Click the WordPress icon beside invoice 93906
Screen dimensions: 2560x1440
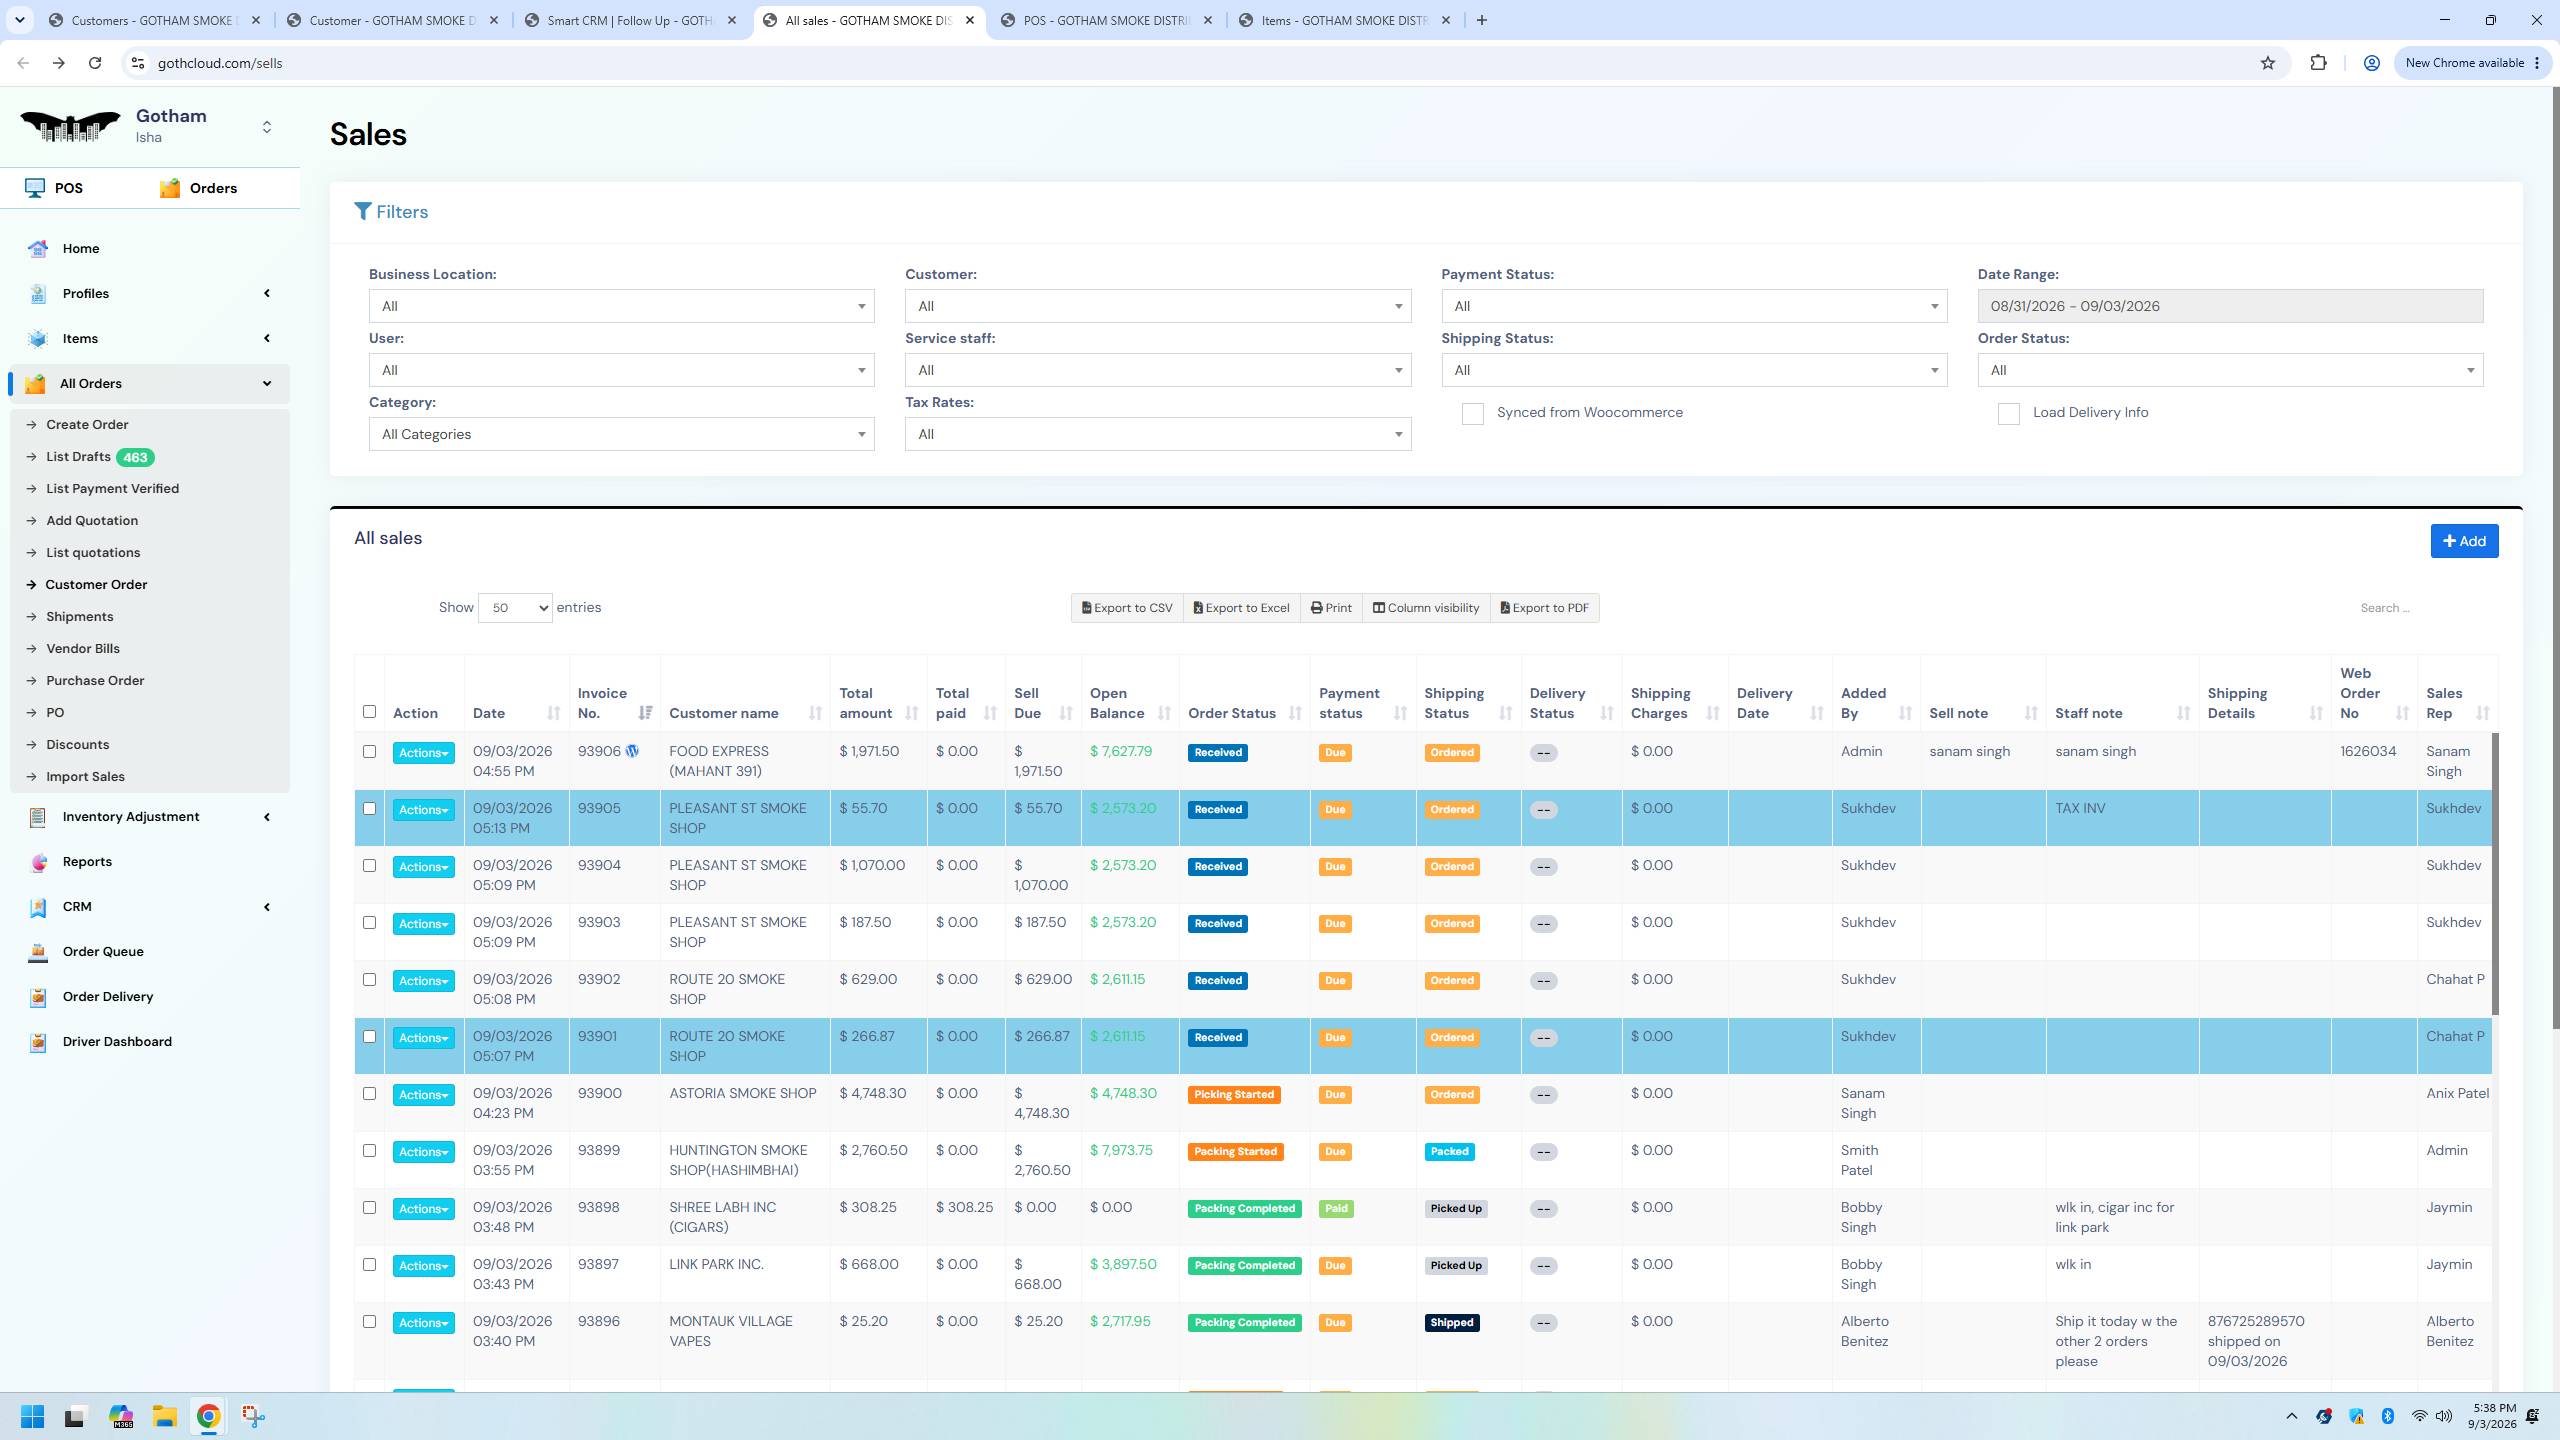pyautogui.click(x=632, y=751)
